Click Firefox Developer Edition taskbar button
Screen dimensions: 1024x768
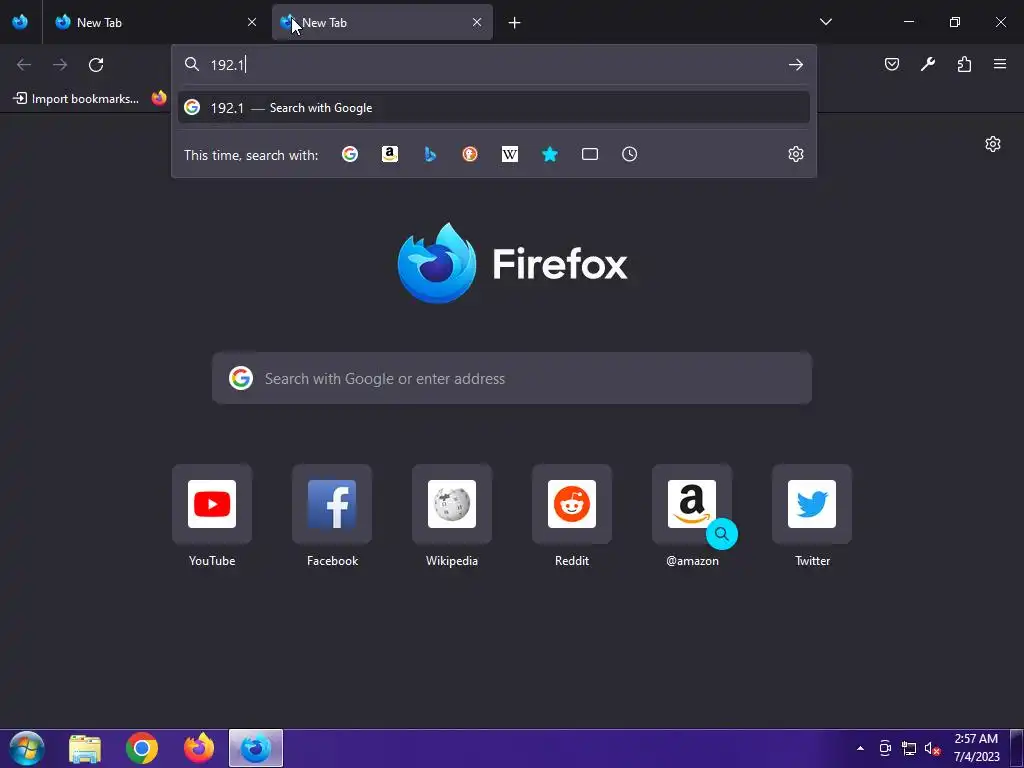pyautogui.click(x=256, y=748)
